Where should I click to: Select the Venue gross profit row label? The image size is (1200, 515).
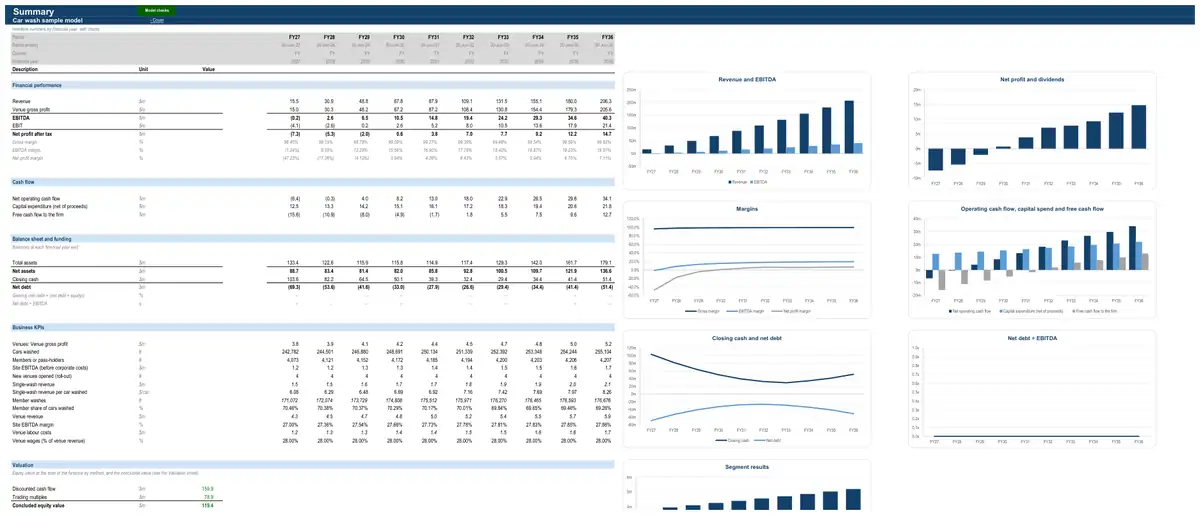click(29, 110)
